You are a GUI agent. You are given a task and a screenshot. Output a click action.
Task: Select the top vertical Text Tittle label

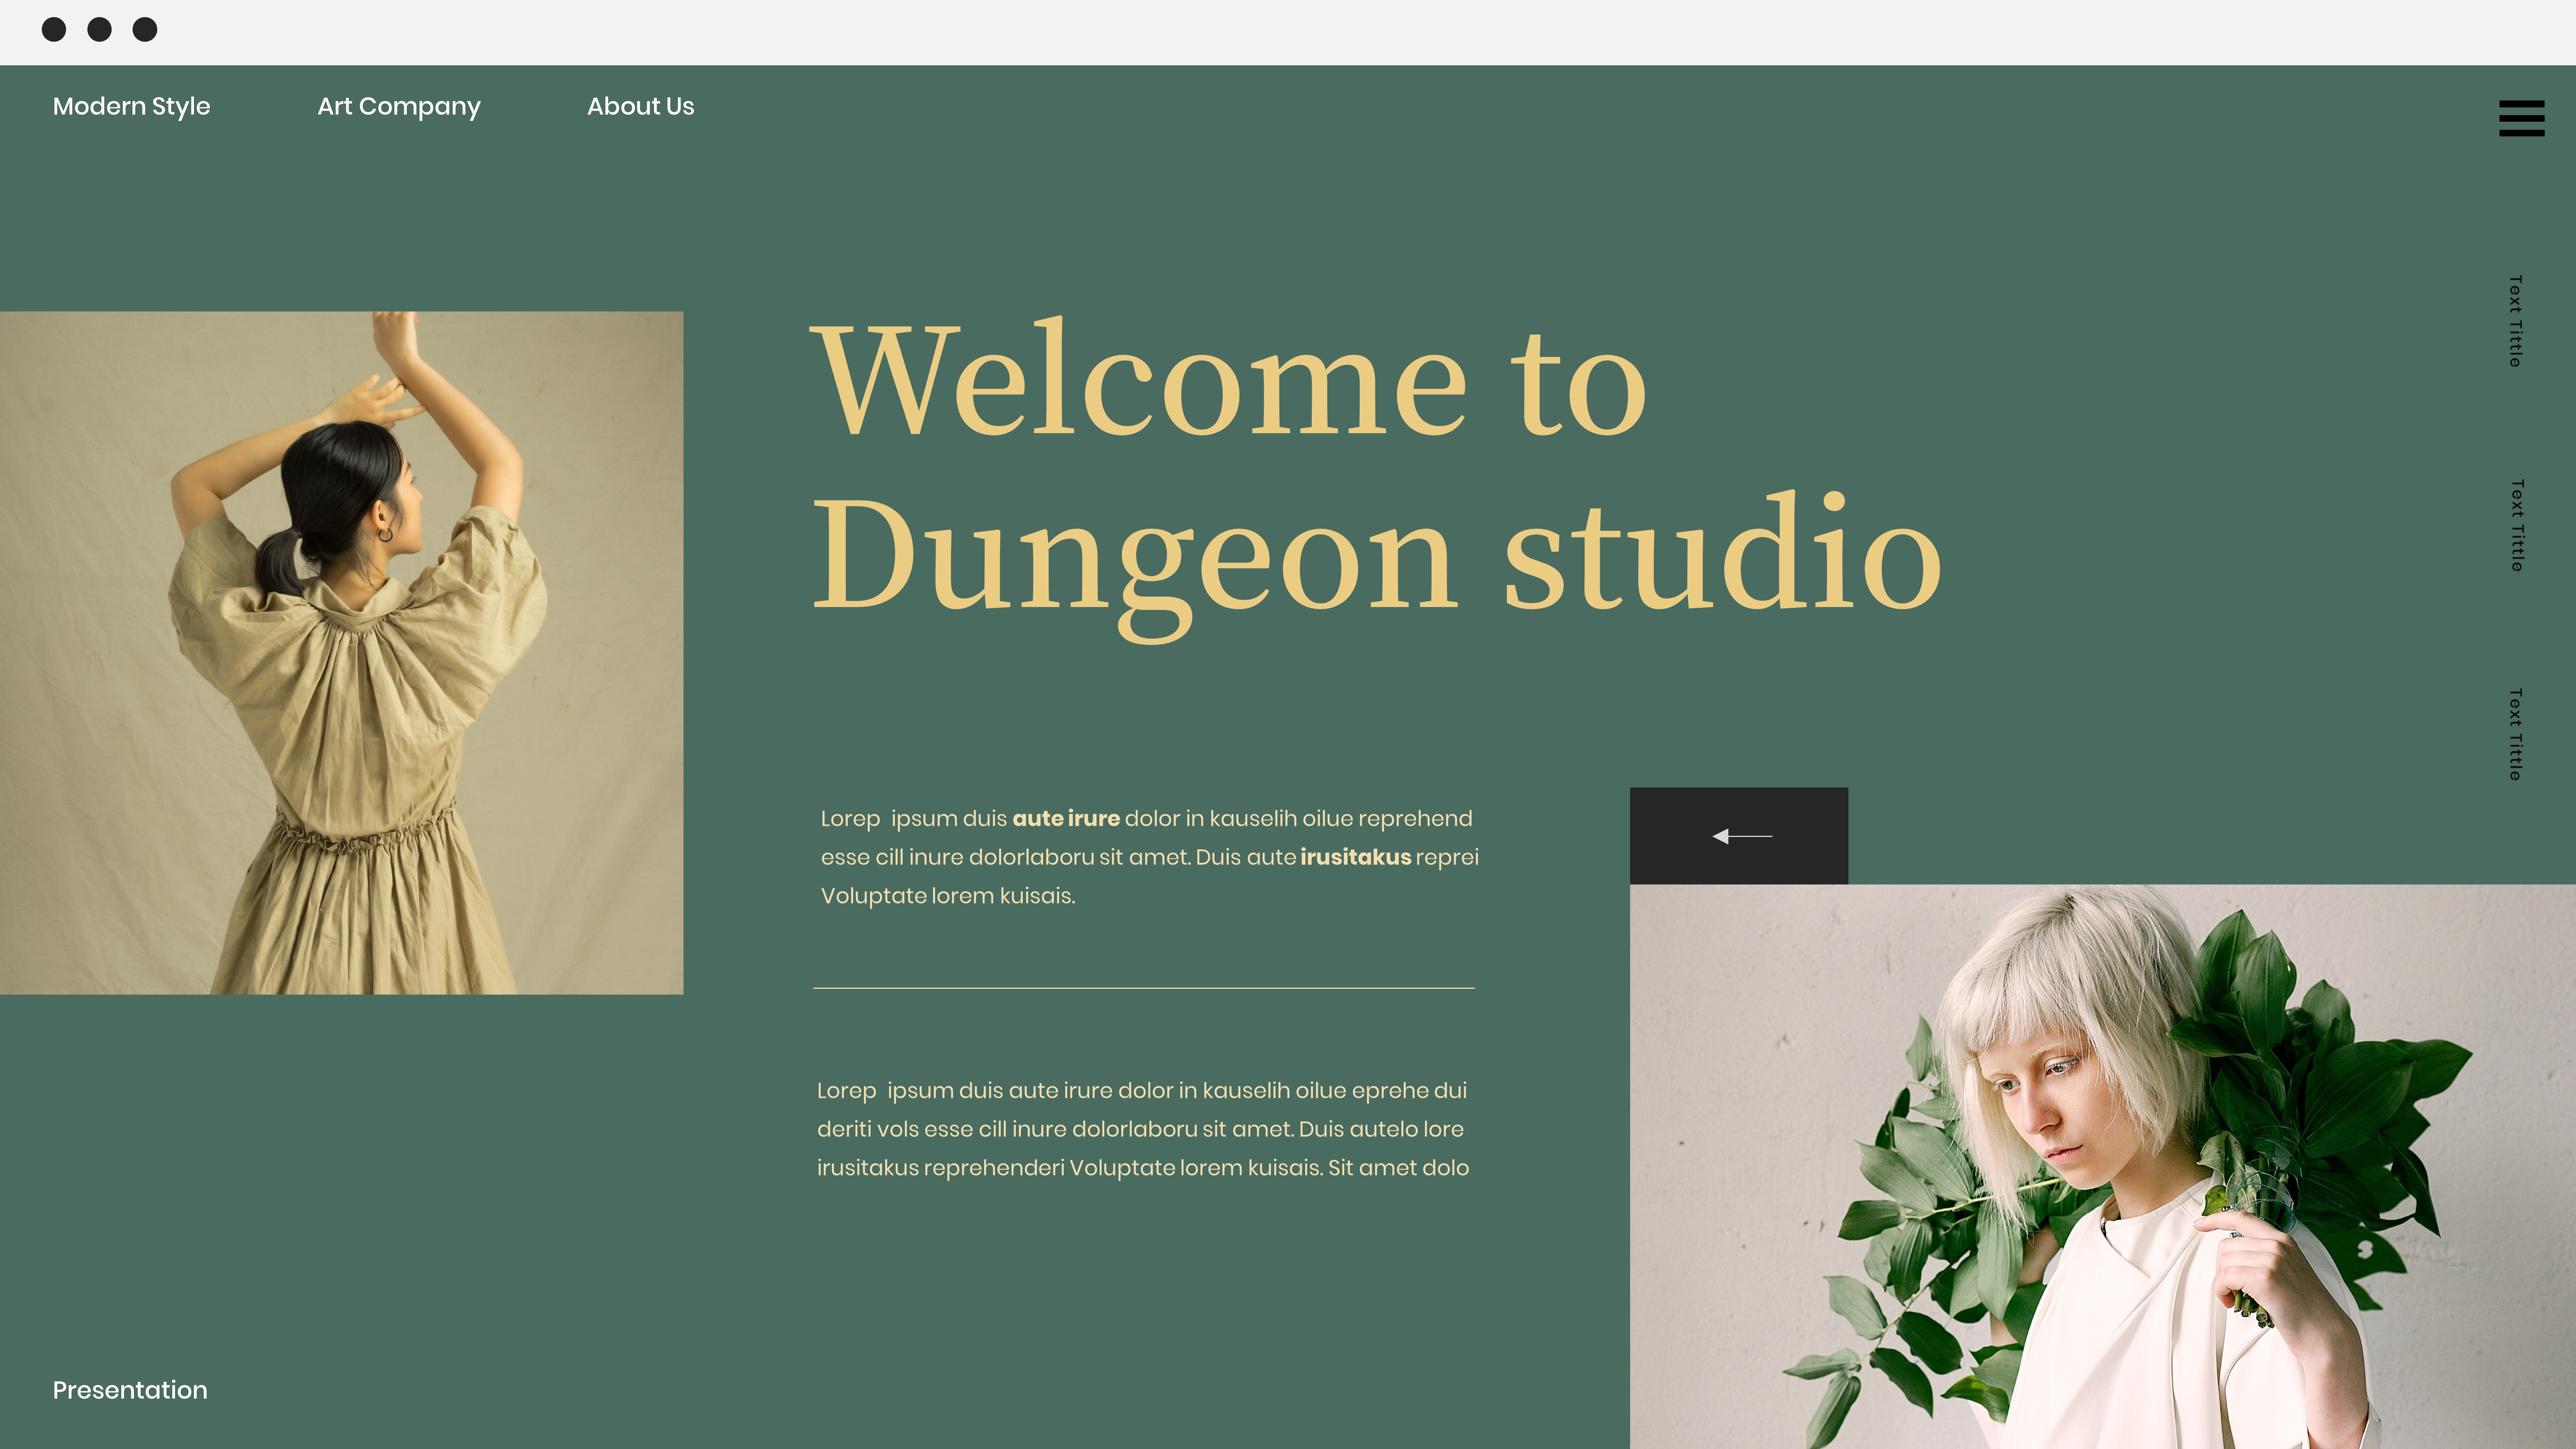2515,321
